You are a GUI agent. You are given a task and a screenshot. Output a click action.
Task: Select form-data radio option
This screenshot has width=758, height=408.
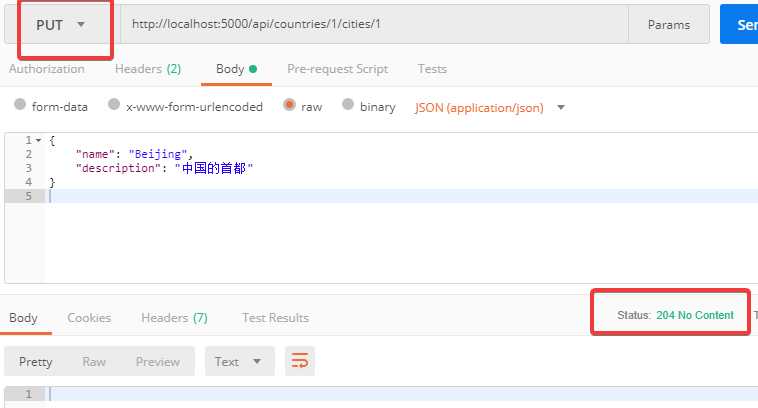click(x=20, y=104)
